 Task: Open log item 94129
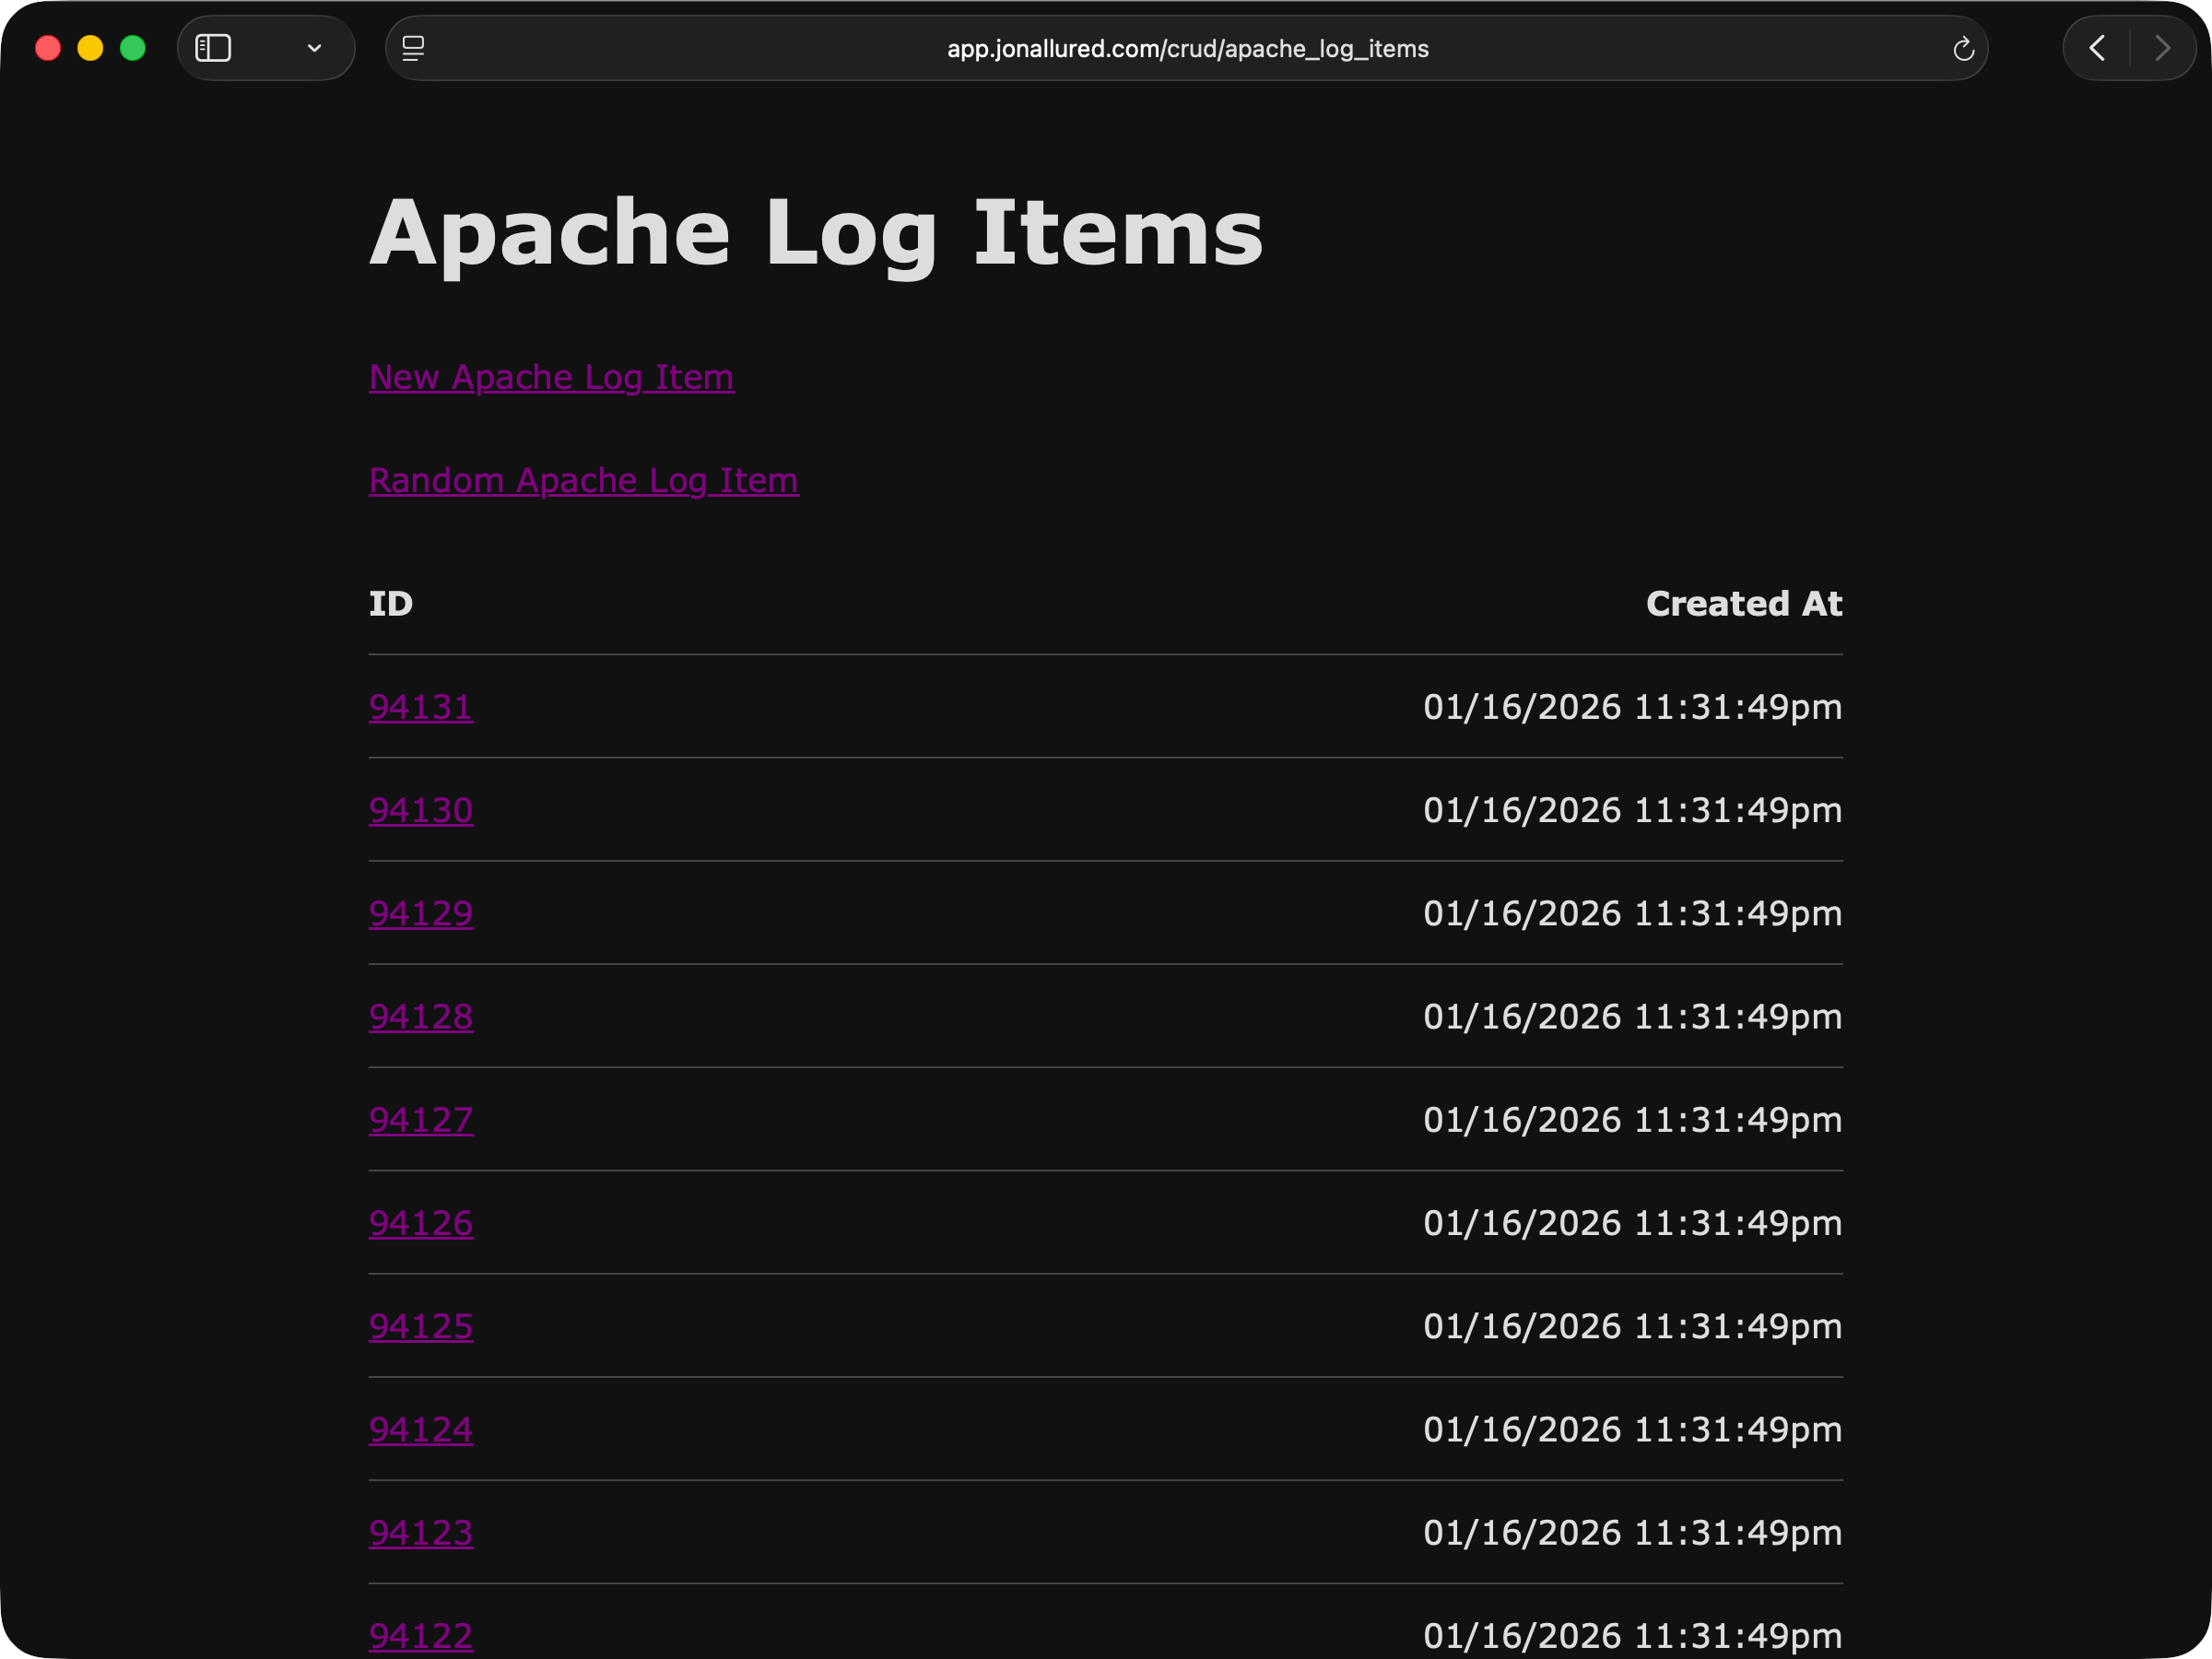click(x=420, y=913)
